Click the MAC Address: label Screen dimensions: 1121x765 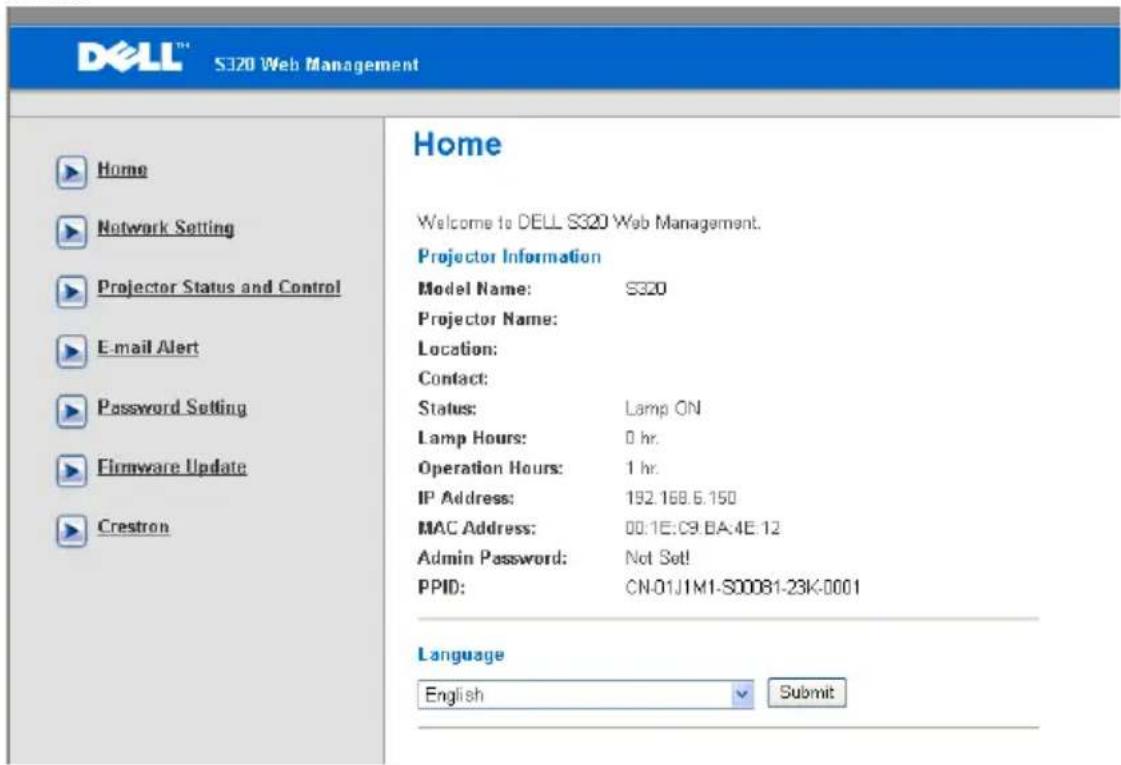[477, 528]
